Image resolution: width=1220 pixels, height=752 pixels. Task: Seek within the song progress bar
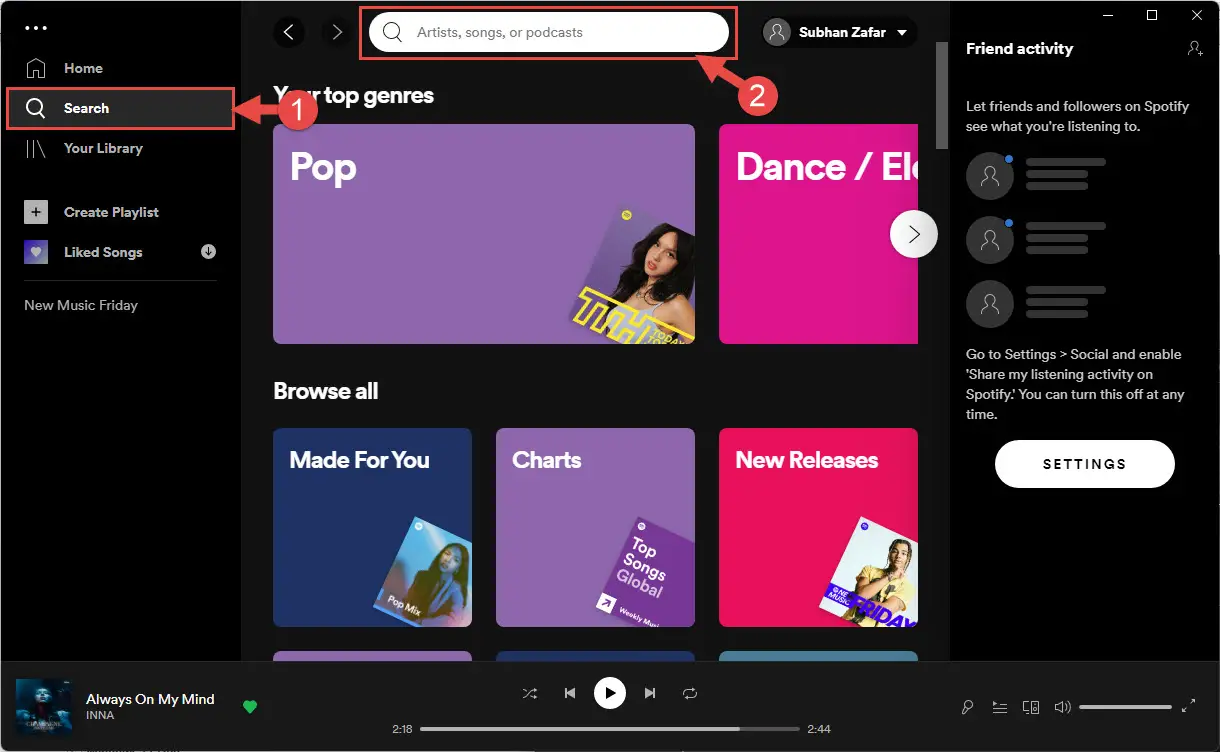coord(610,729)
